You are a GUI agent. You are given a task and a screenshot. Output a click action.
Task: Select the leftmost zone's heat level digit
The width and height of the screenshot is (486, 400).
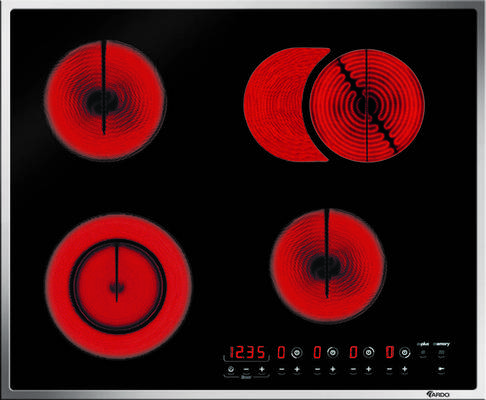click(281, 352)
